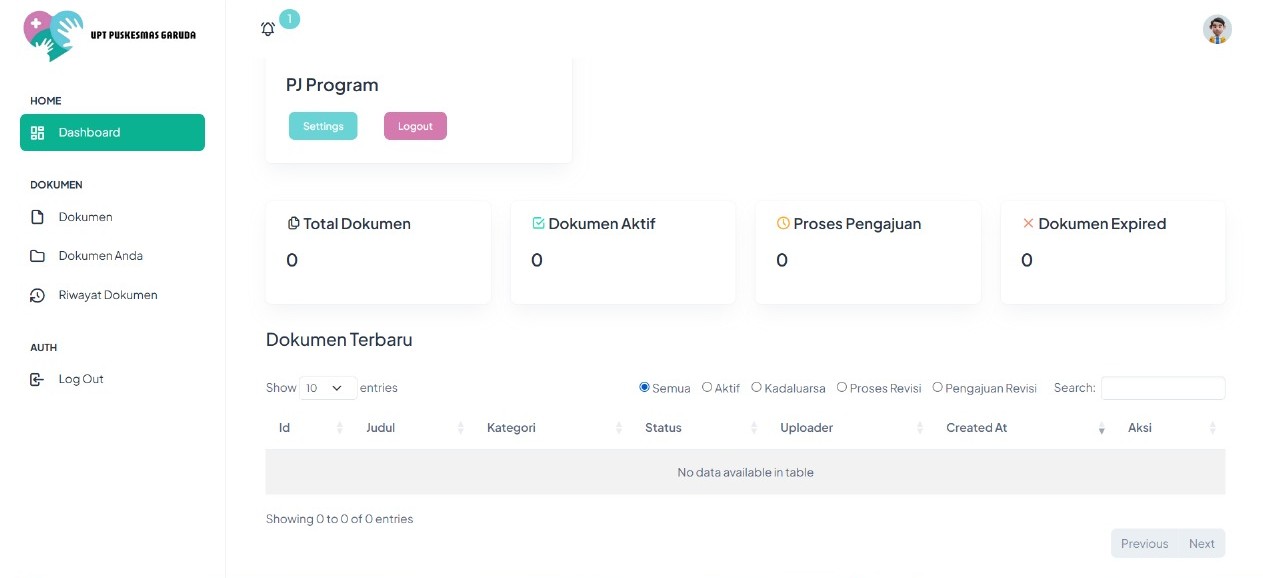This screenshot has width=1263, height=578.
Task: Click the Riwayat Dokumen history icon
Action: tap(37, 295)
